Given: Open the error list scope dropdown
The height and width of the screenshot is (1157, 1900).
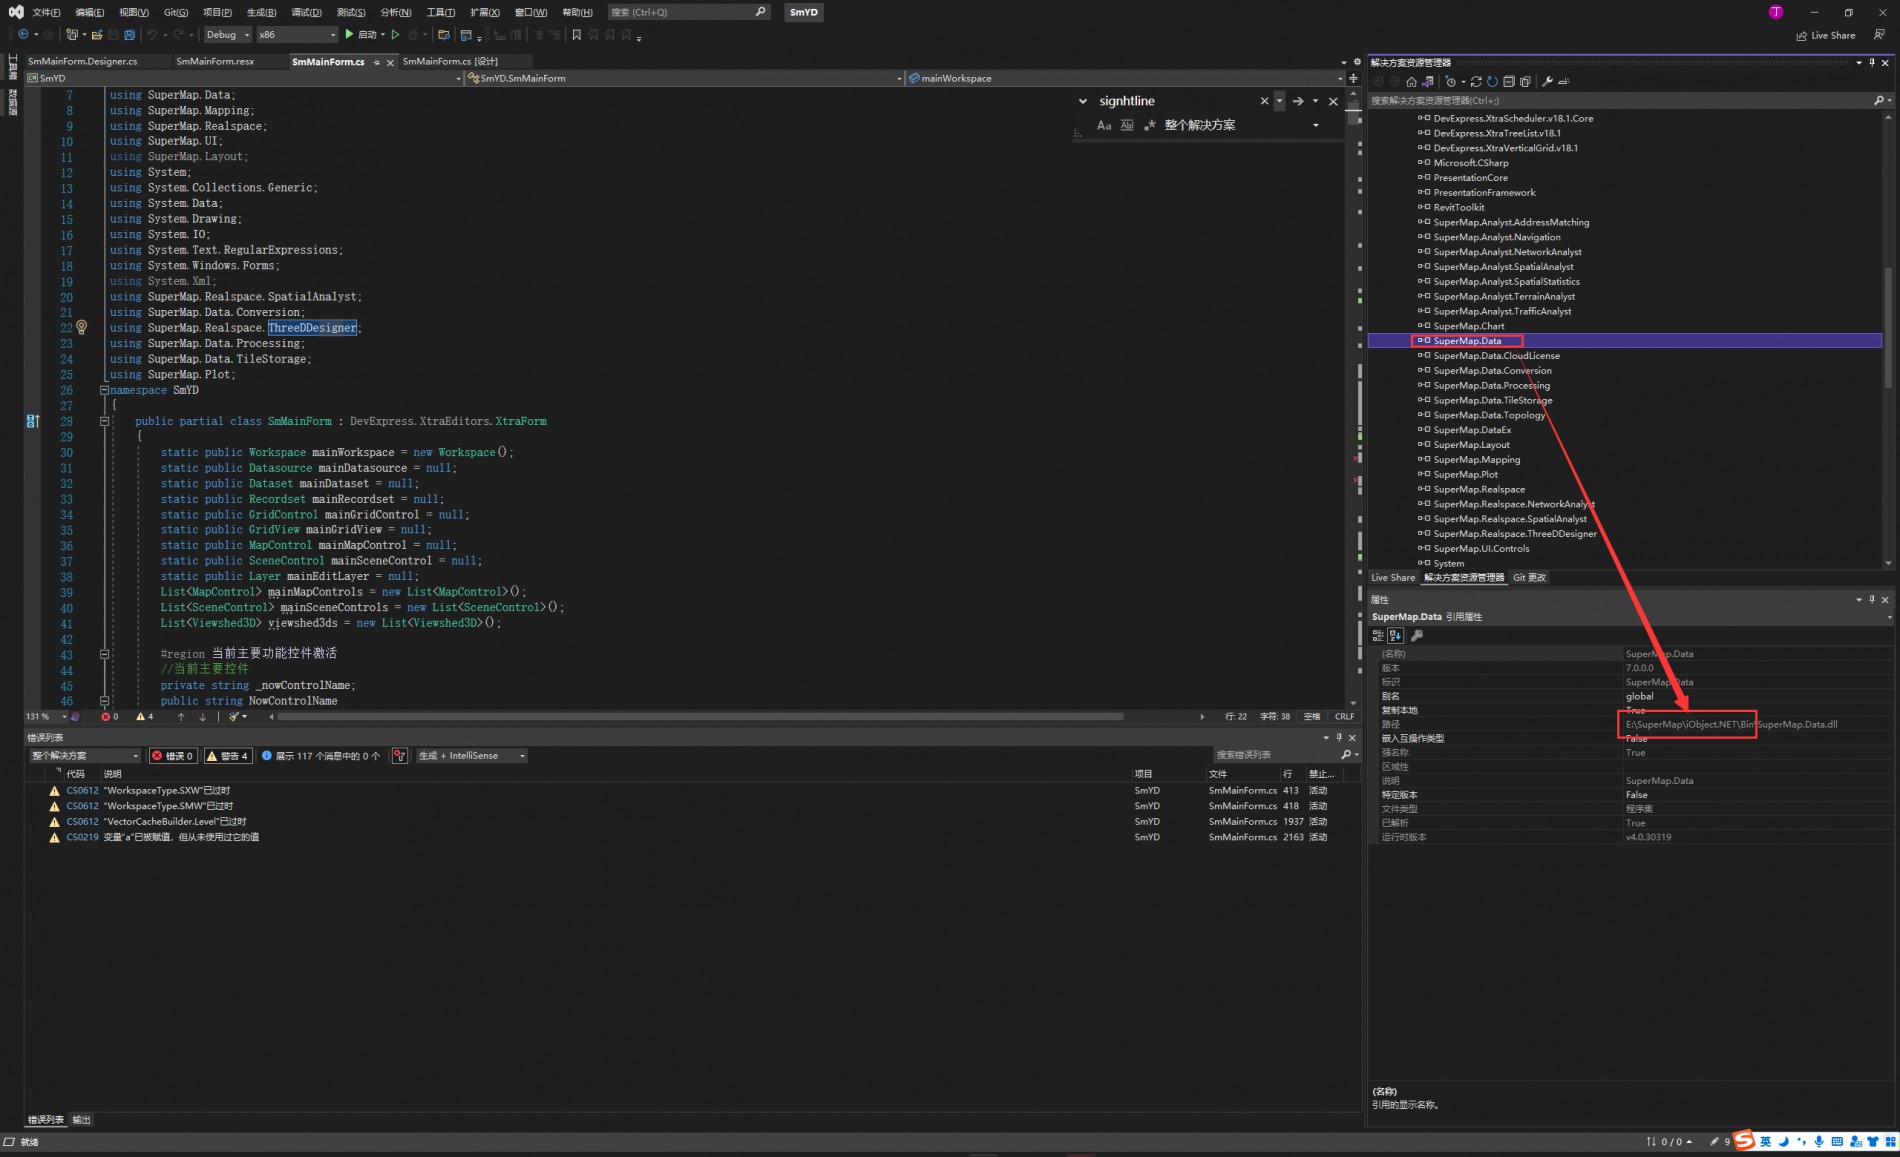Looking at the screenshot, I should point(85,756).
